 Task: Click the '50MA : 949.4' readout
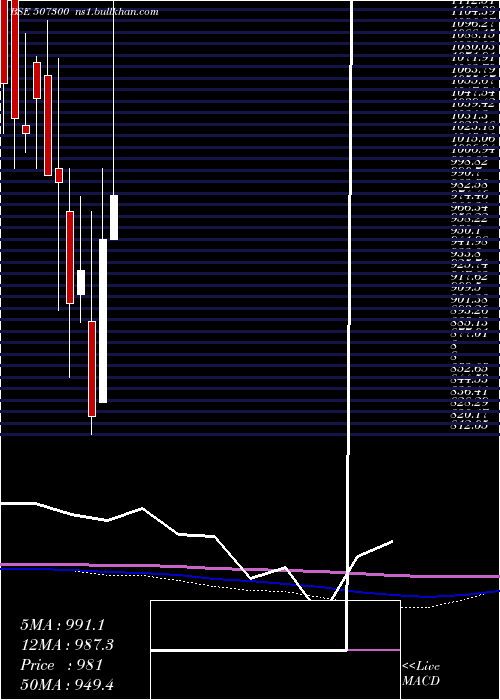(x=69, y=685)
